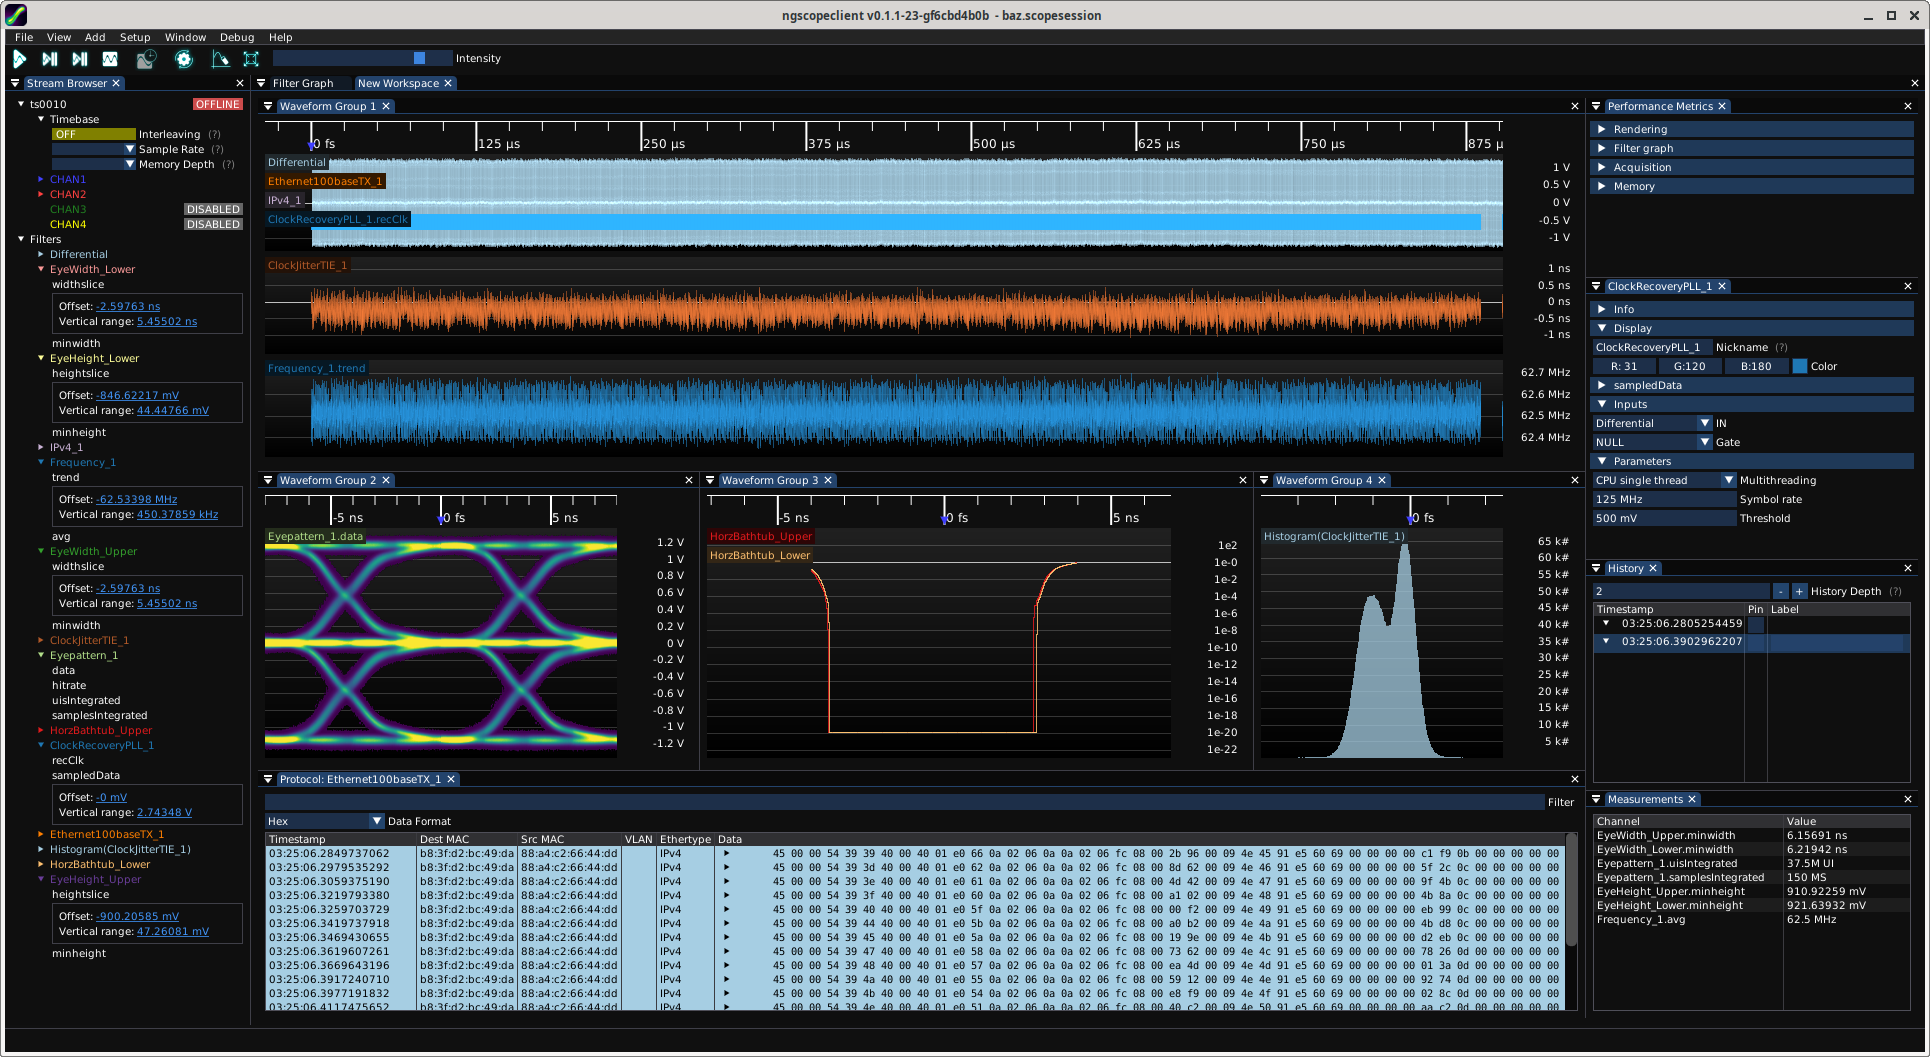Click the Frequency_1 offset value -62.53398 MHz
Screen dimensions: 1930x1057
[137, 499]
